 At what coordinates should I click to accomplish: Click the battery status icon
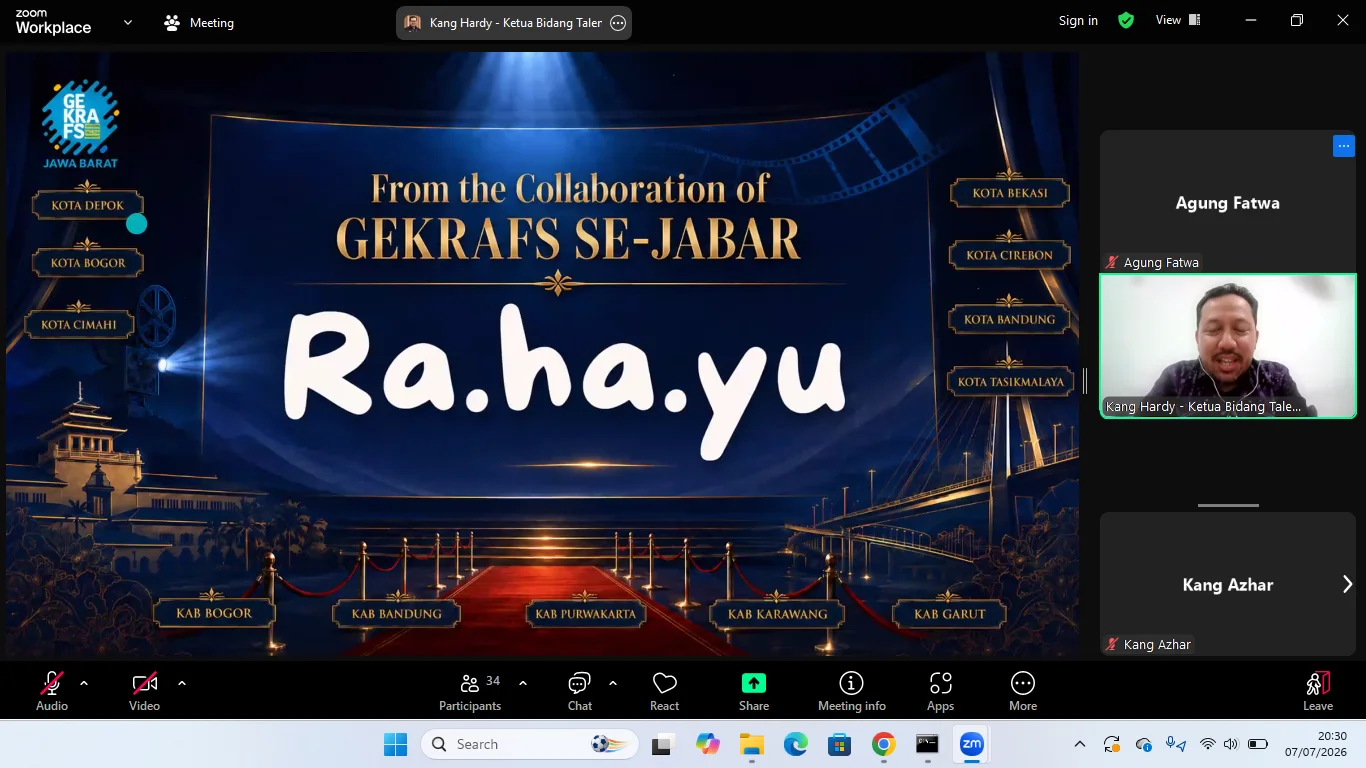(1258, 744)
